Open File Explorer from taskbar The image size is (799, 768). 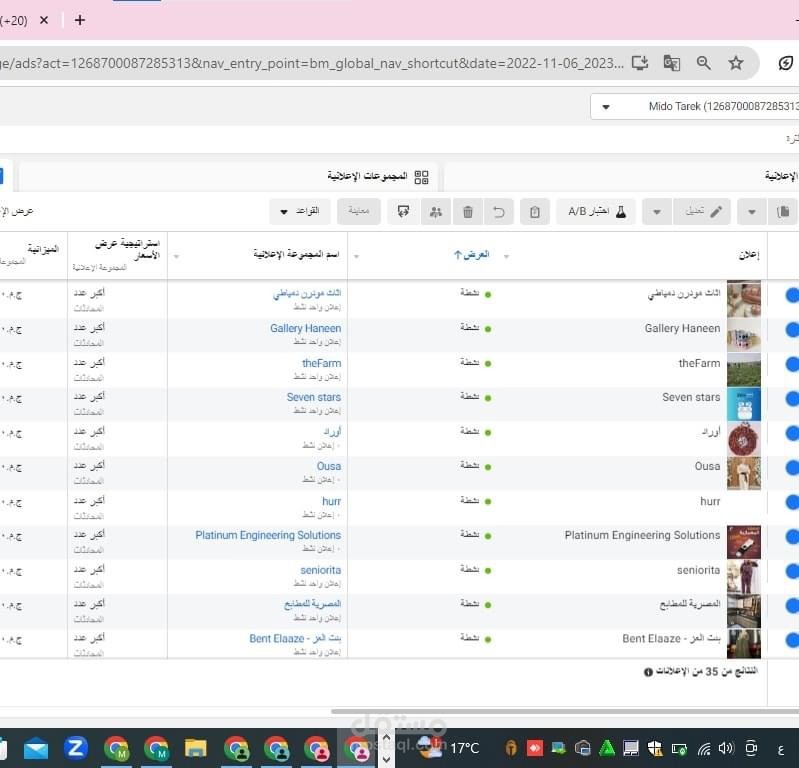tap(196, 749)
